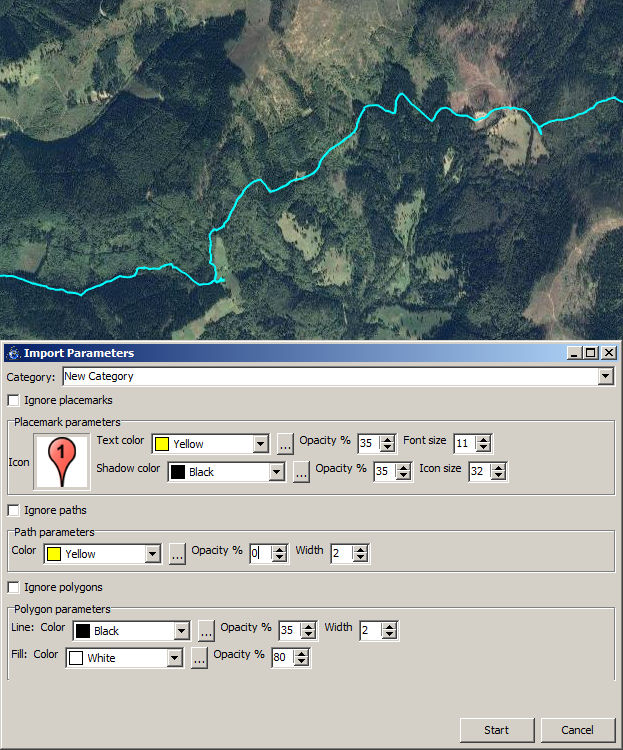Open polygon fill color ellipsis button
The image size is (623, 750).
point(199,658)
